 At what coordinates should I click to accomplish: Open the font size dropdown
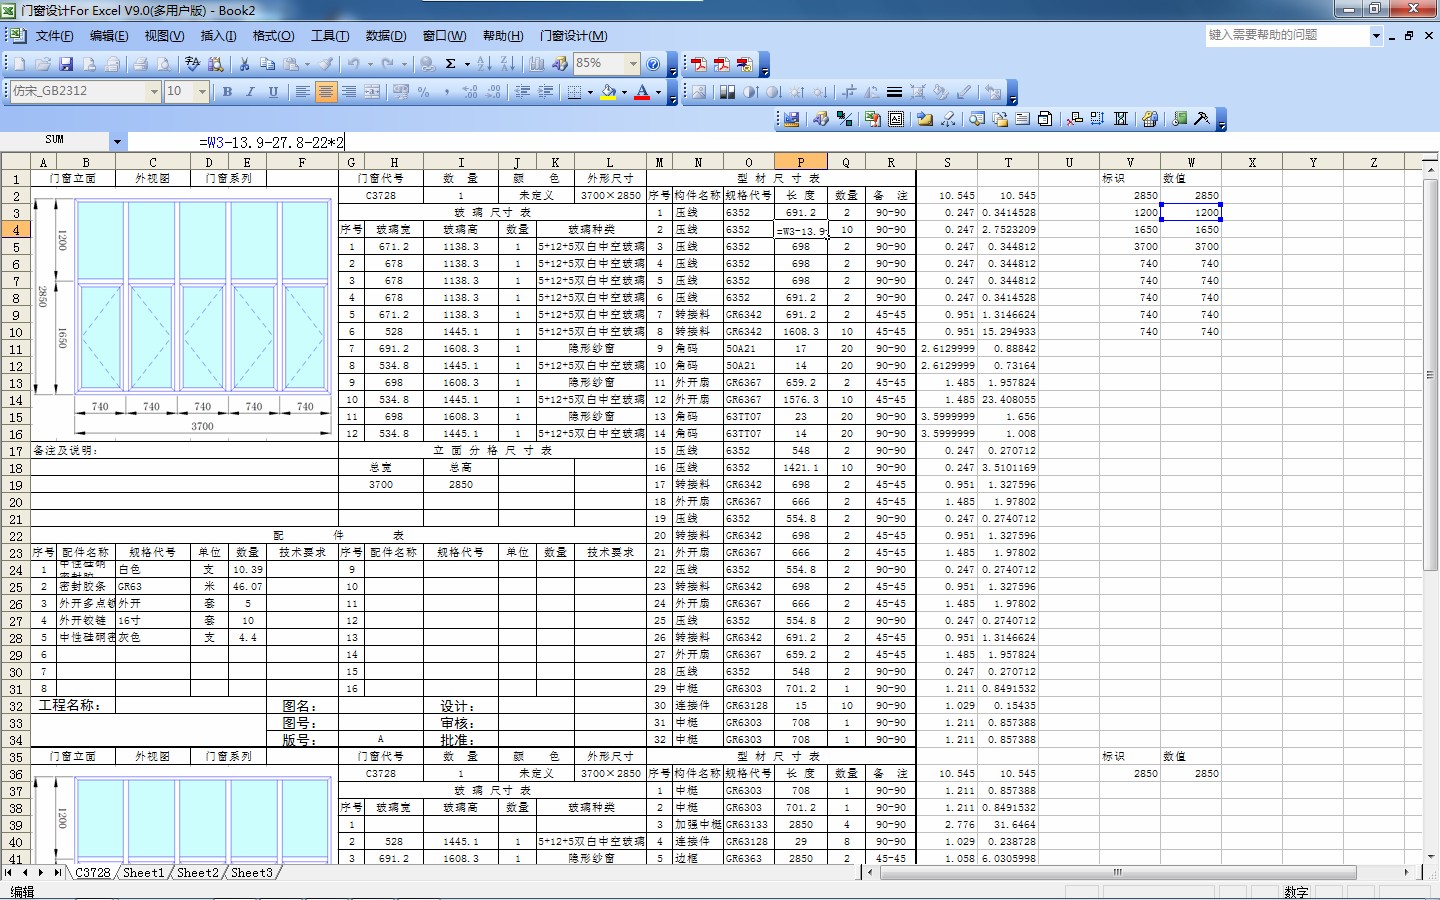[202, 92]
